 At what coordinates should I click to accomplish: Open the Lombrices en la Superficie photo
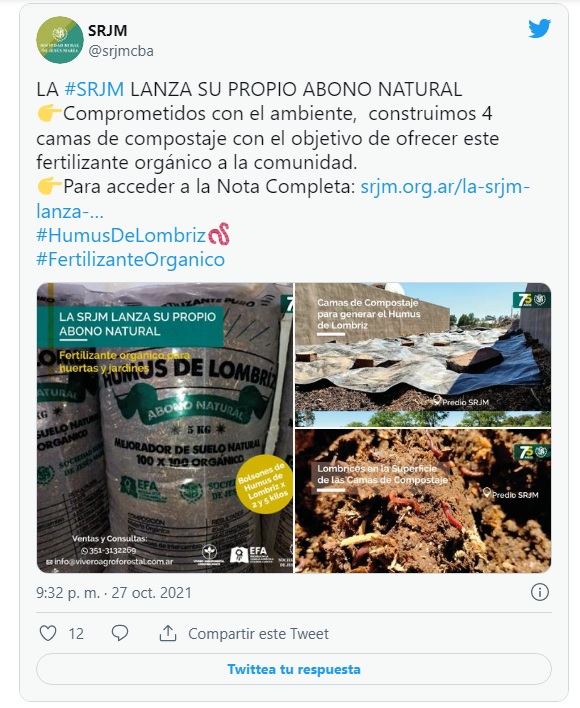pyautogui.click(x=423, y=501)
